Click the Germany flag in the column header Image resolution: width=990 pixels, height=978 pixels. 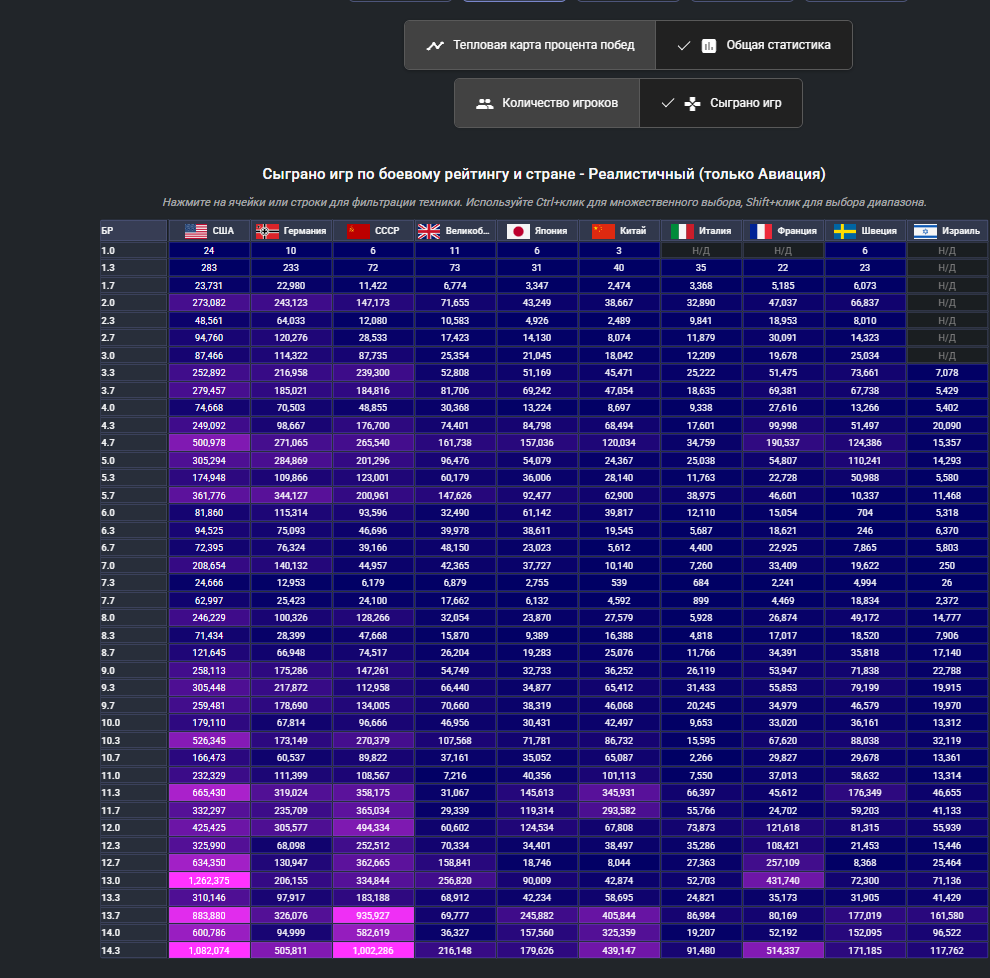click(x=267, y=231)
